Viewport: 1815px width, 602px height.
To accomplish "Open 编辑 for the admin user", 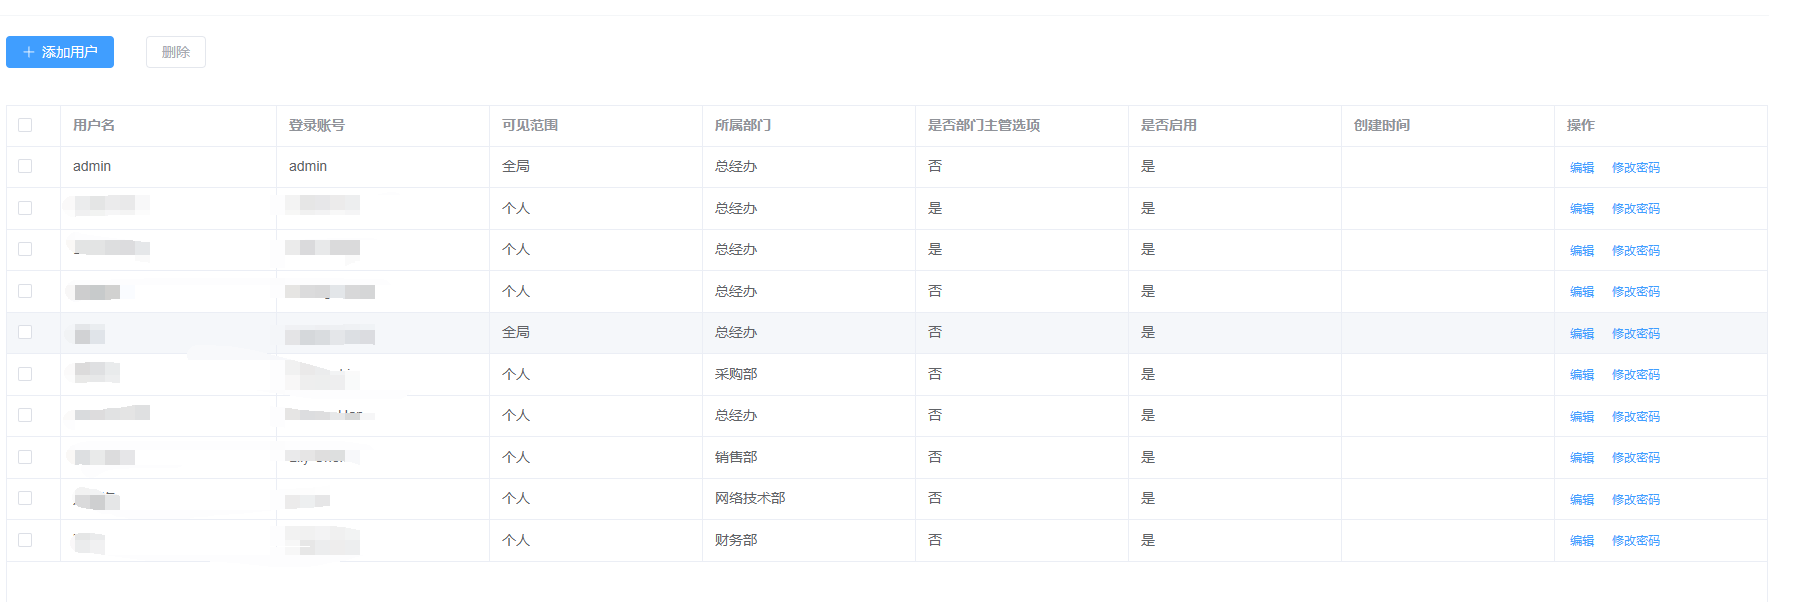I will [x=1582, y=168].
